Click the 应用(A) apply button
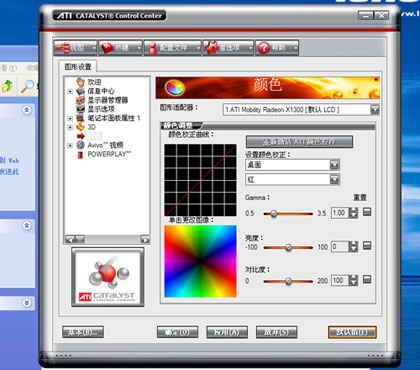 (x=227, y=332)
